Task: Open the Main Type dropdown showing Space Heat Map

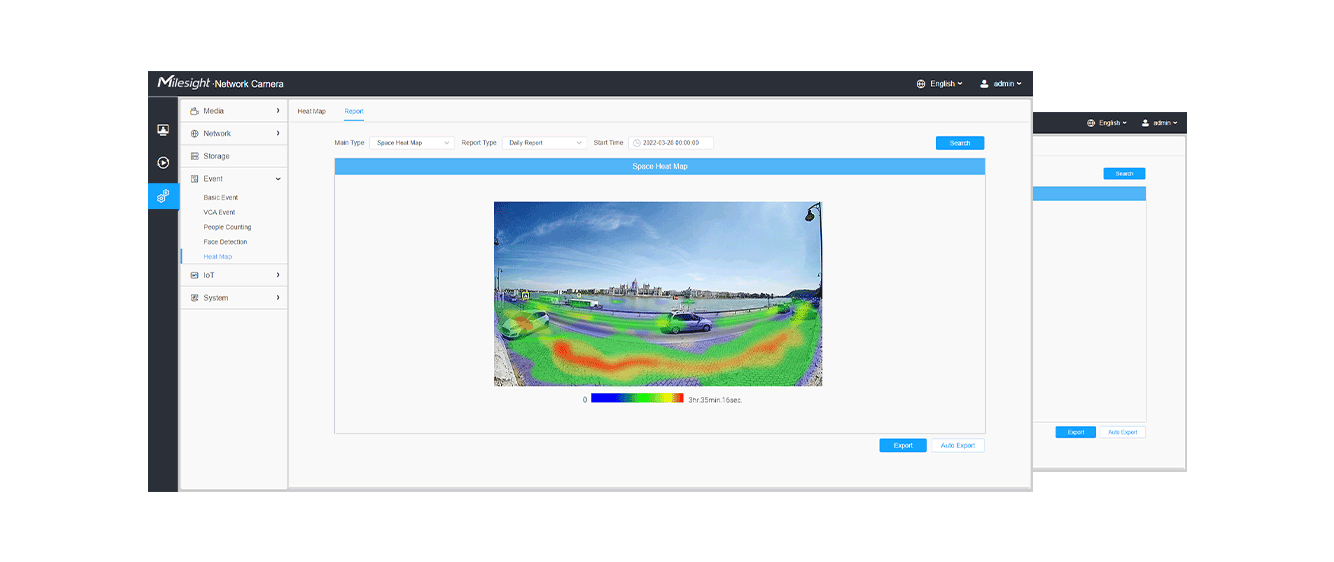Action: click(411, 143)
